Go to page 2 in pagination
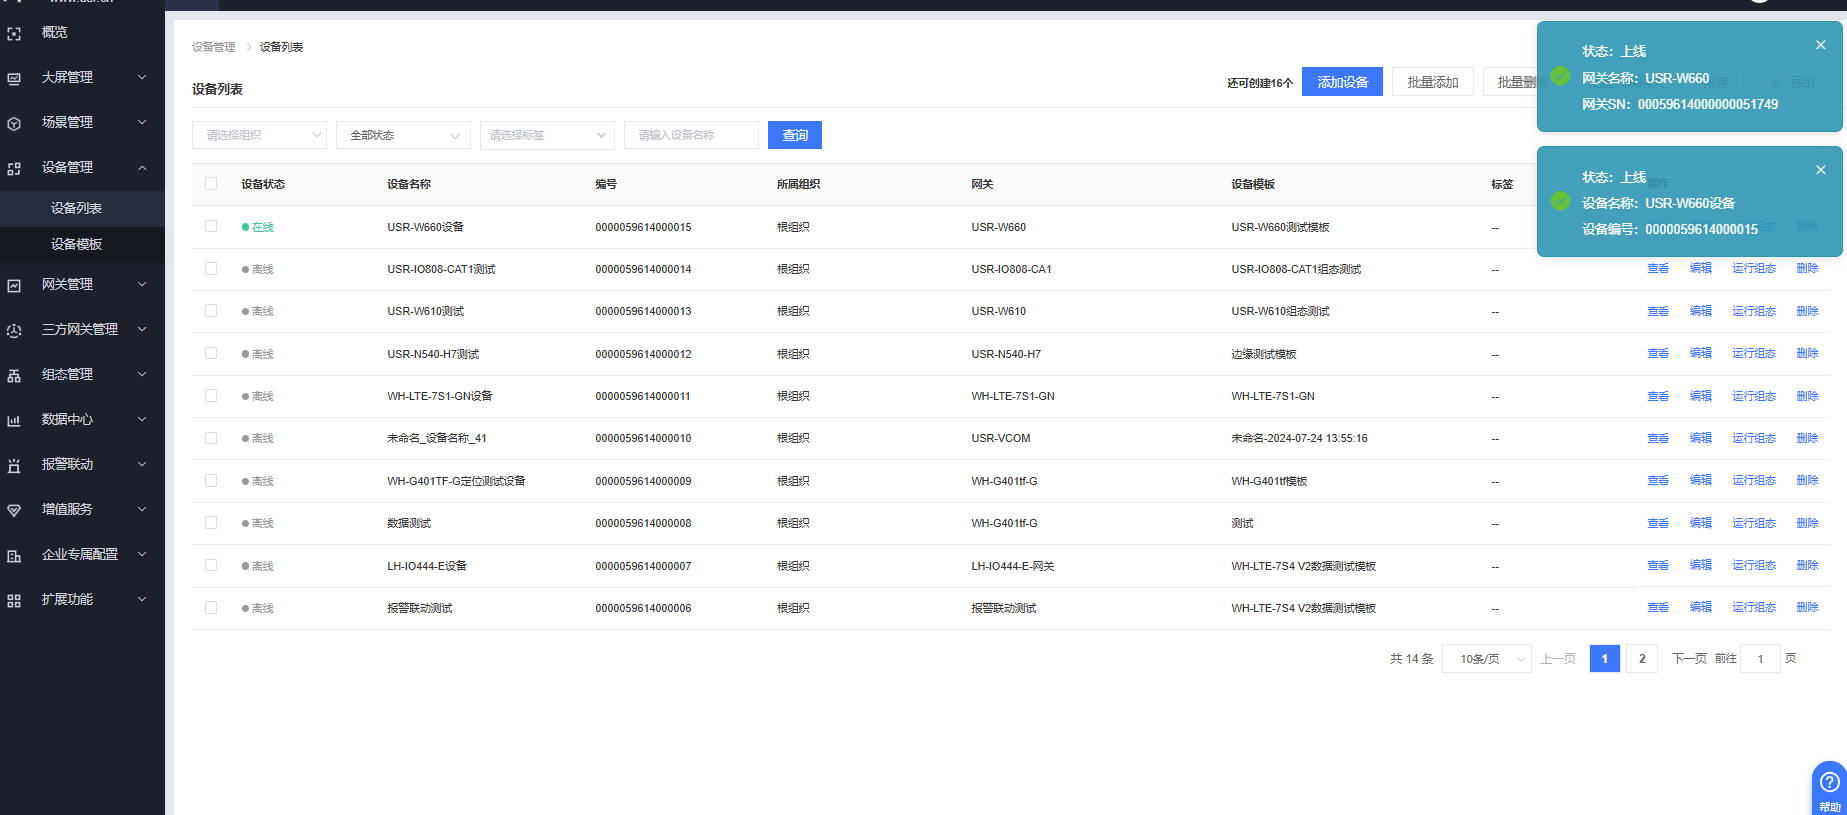 1642,658
